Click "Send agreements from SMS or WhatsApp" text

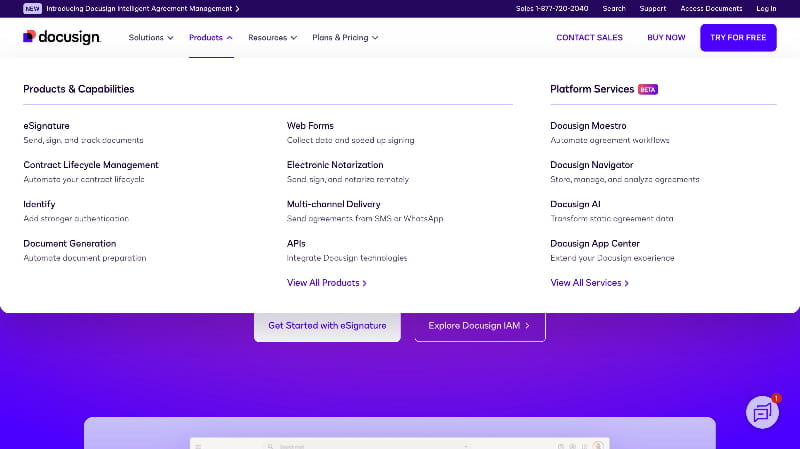[365, 219]
